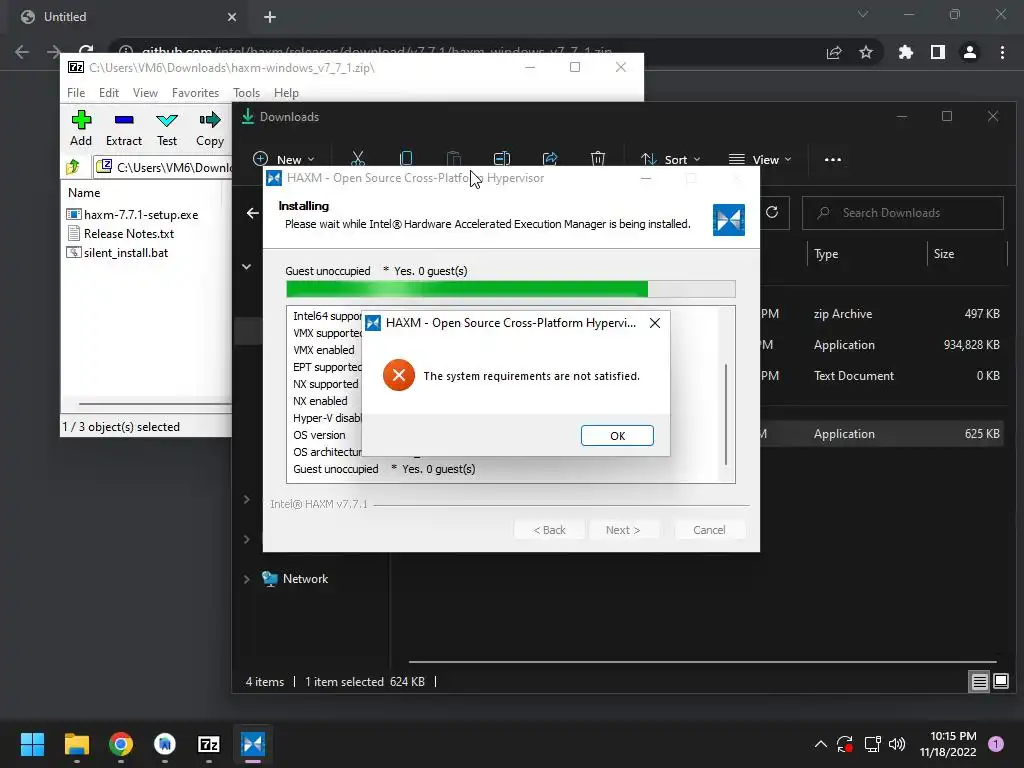Click the Paste icon in explorer toolbar
This screenshot has height=768, width=1024.
click(454, 159)
